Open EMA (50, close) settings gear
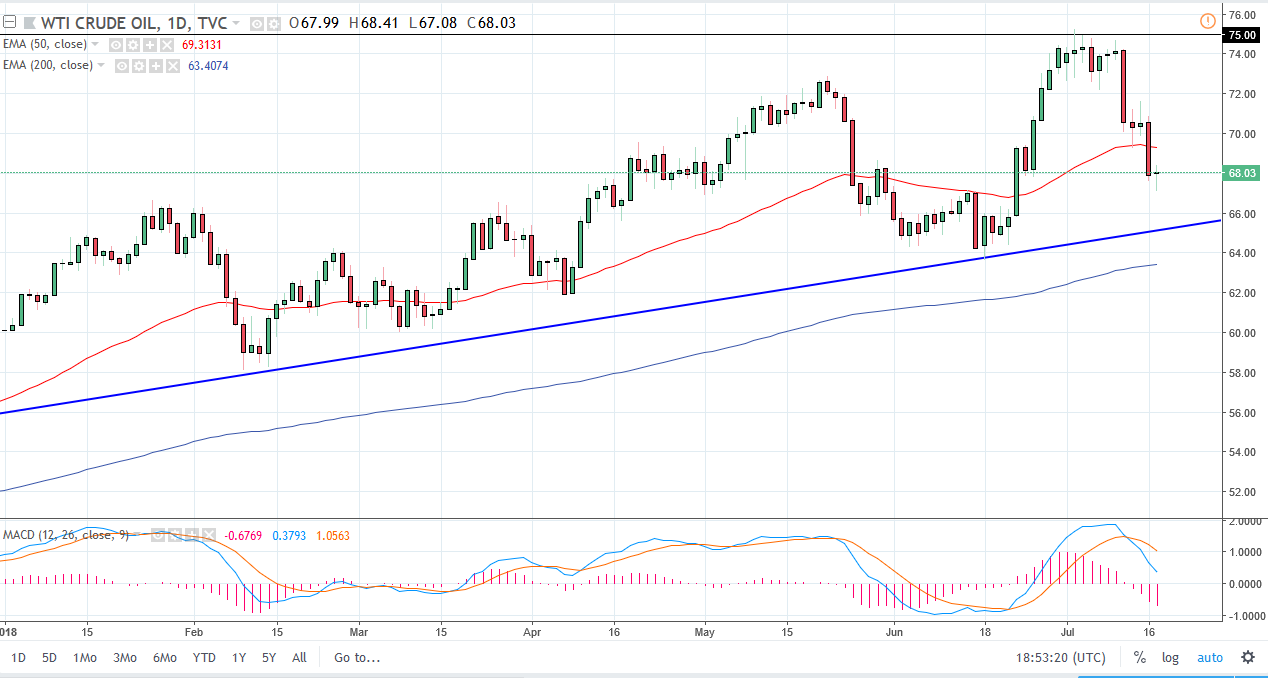 tap(131, 44)
